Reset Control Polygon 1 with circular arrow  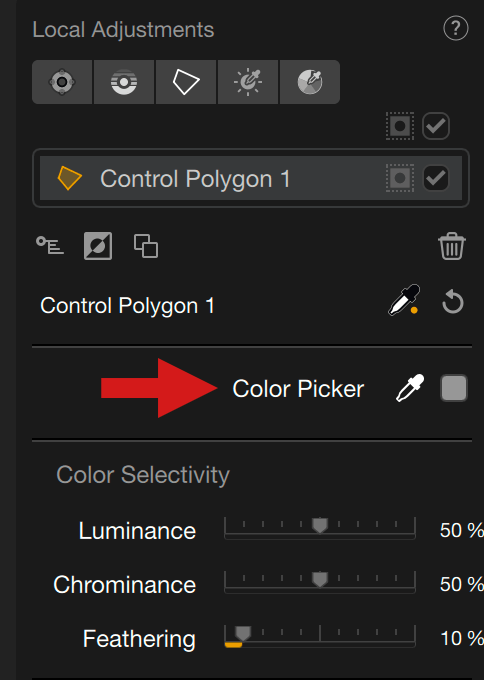[x=453, y=302]
